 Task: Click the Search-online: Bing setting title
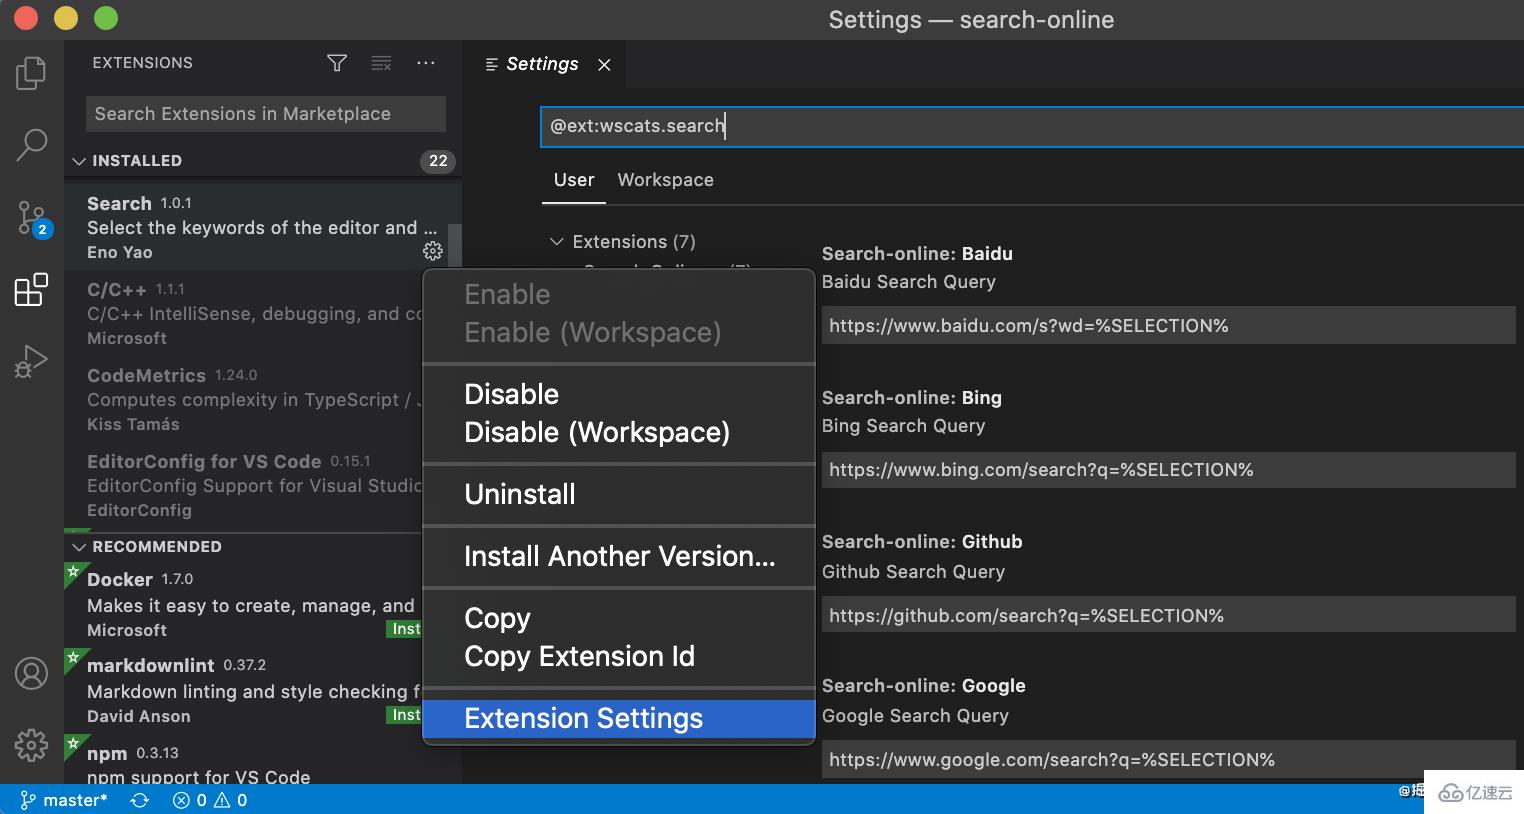912,398
